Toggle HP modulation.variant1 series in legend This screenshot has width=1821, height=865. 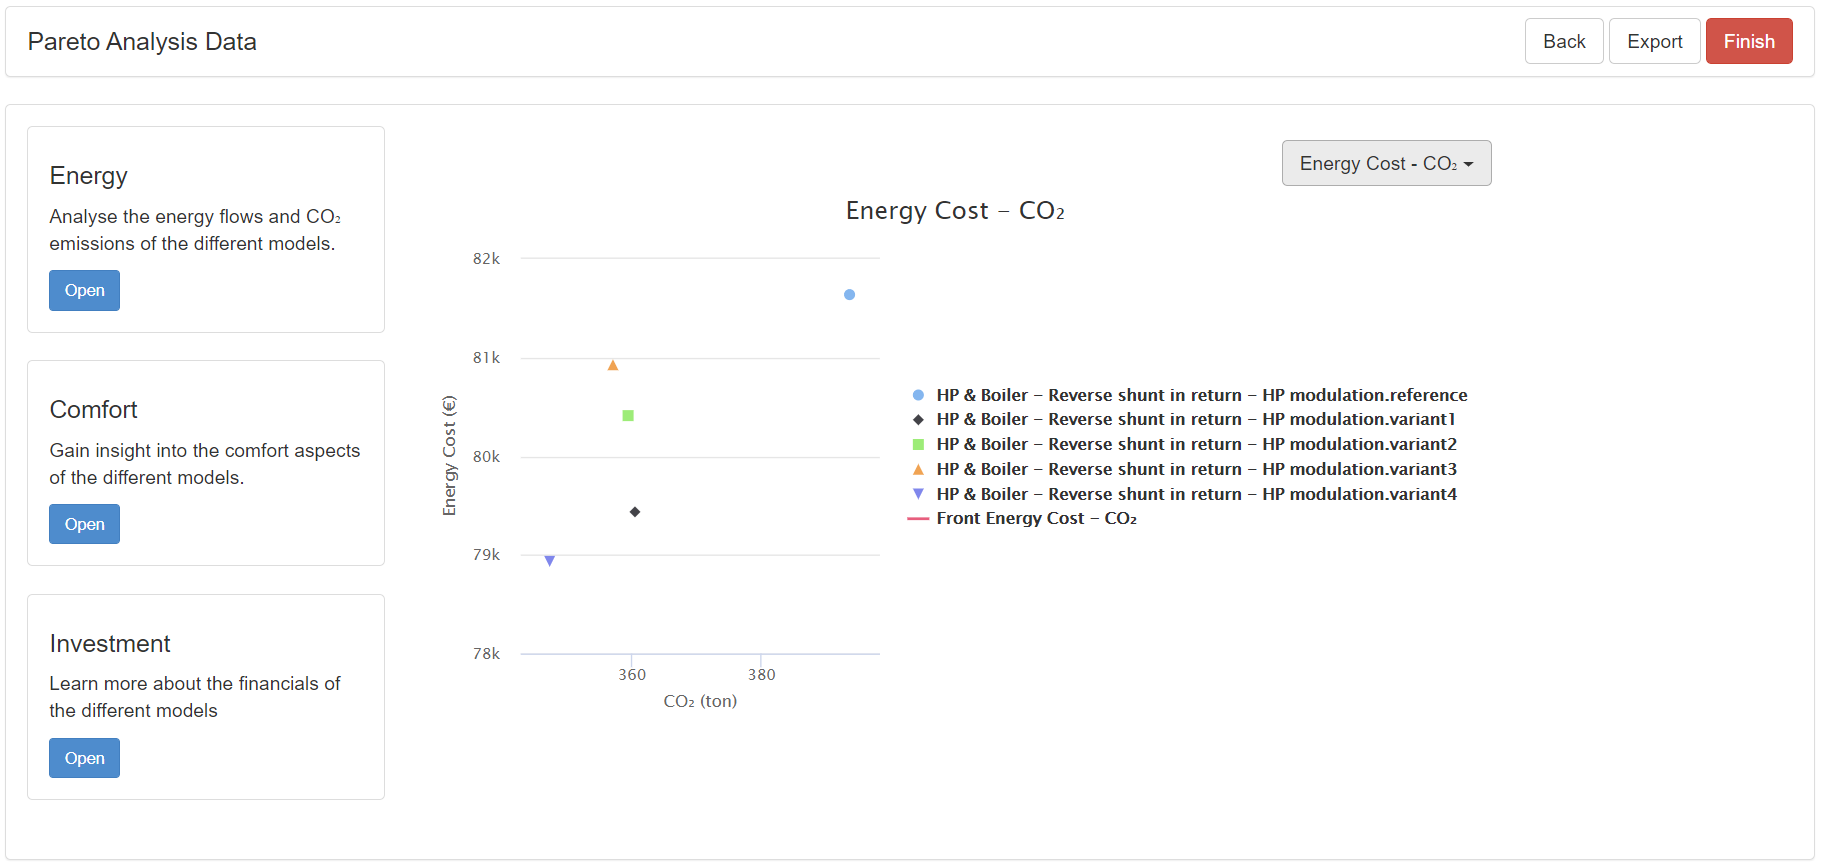coord(1195,419)
